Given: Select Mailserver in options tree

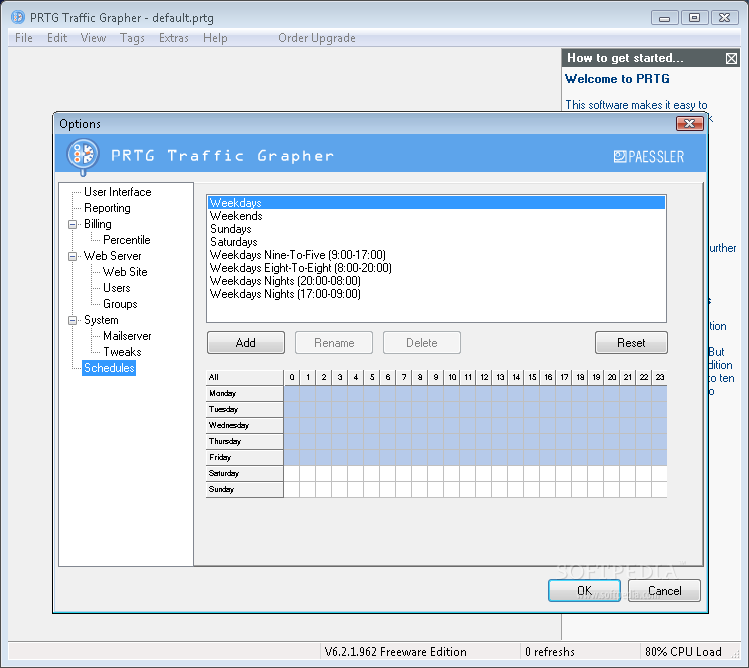Looking at the screenshot, I should coord(127,336).
